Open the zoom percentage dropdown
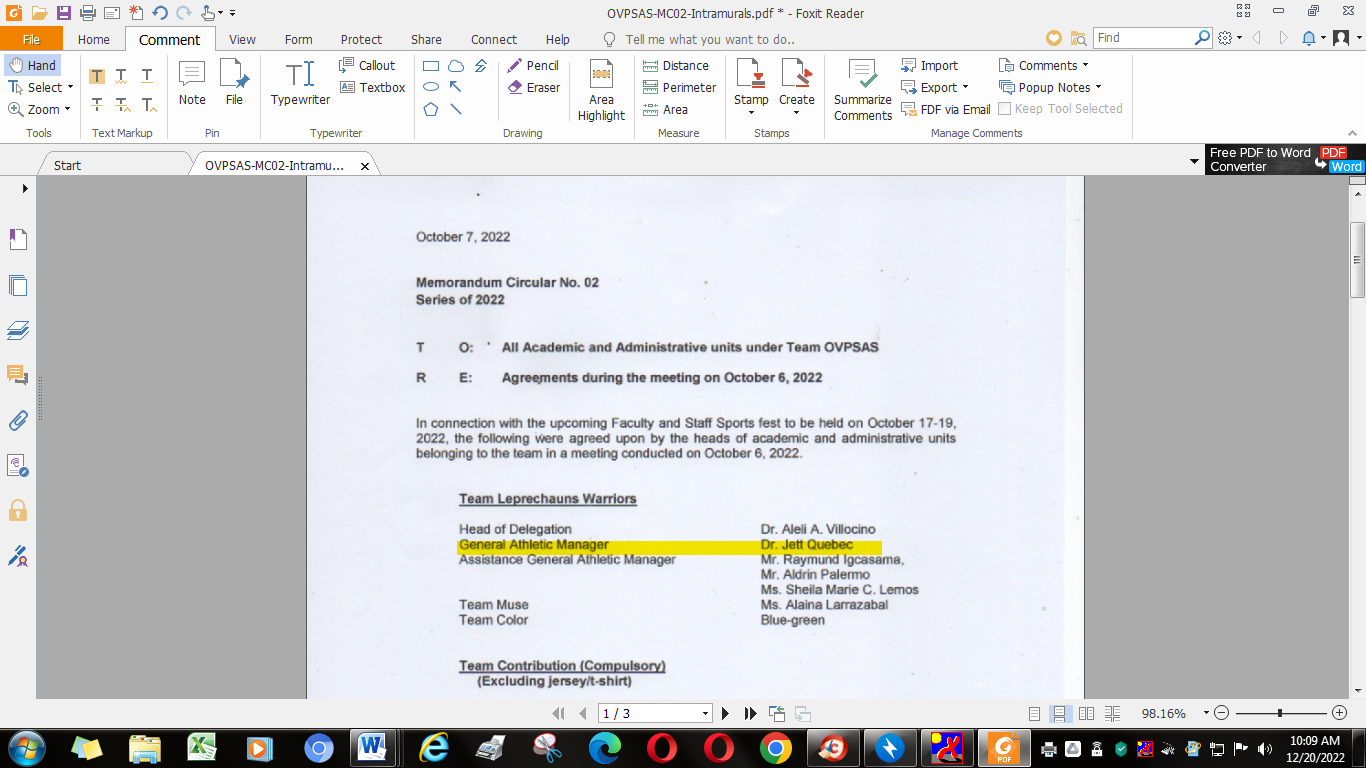Viewport: 1366px width, 768px height. (x=1206, y=714)
